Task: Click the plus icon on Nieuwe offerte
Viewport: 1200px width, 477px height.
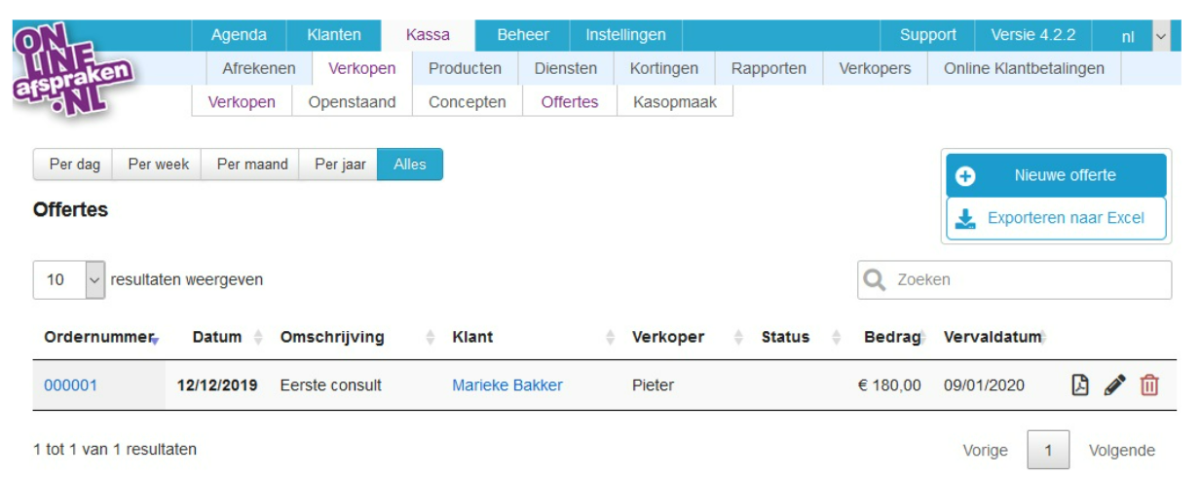Action: 965,176
